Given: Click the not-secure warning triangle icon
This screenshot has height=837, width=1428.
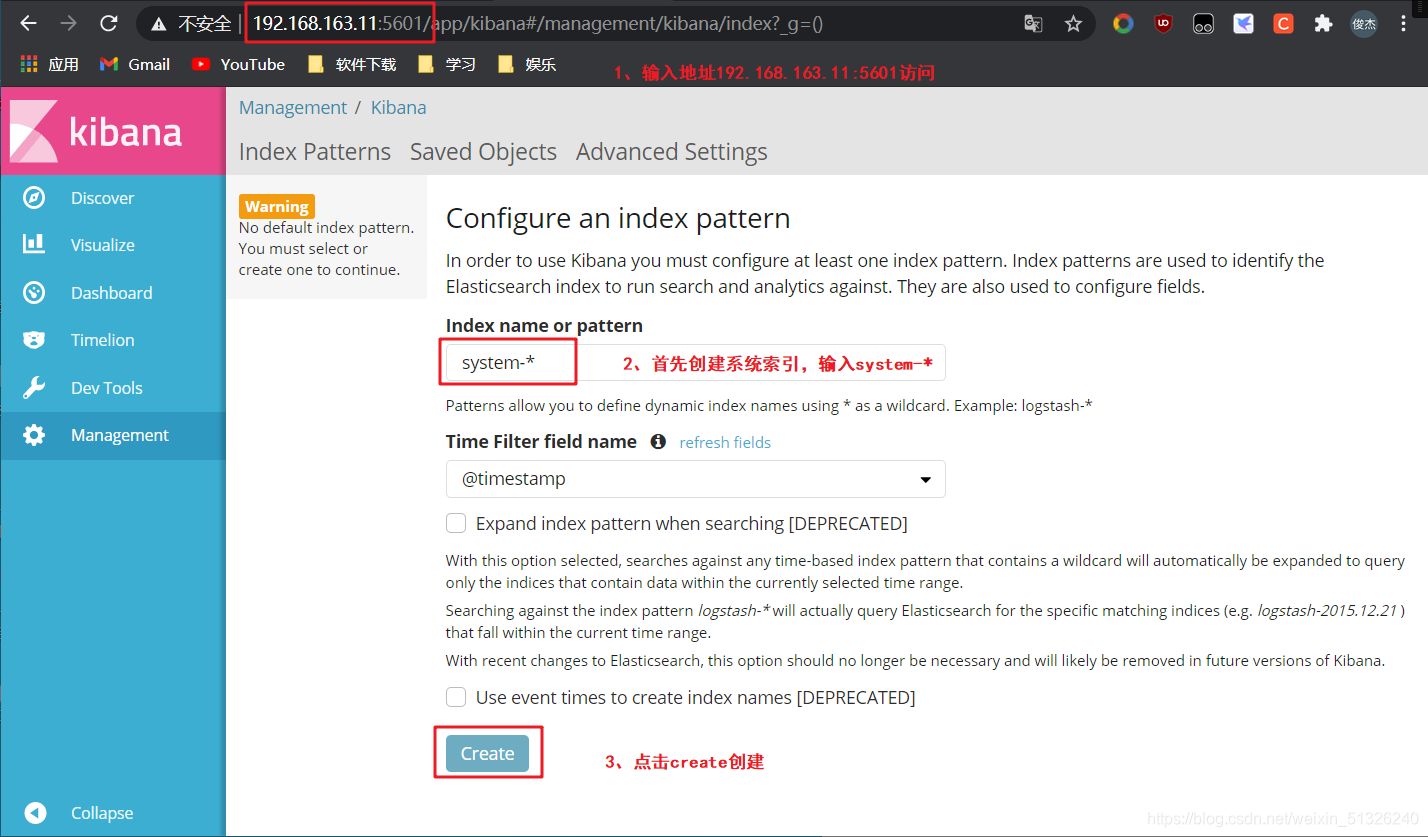Looking at the screenshot, I should (x=158, y=24).
